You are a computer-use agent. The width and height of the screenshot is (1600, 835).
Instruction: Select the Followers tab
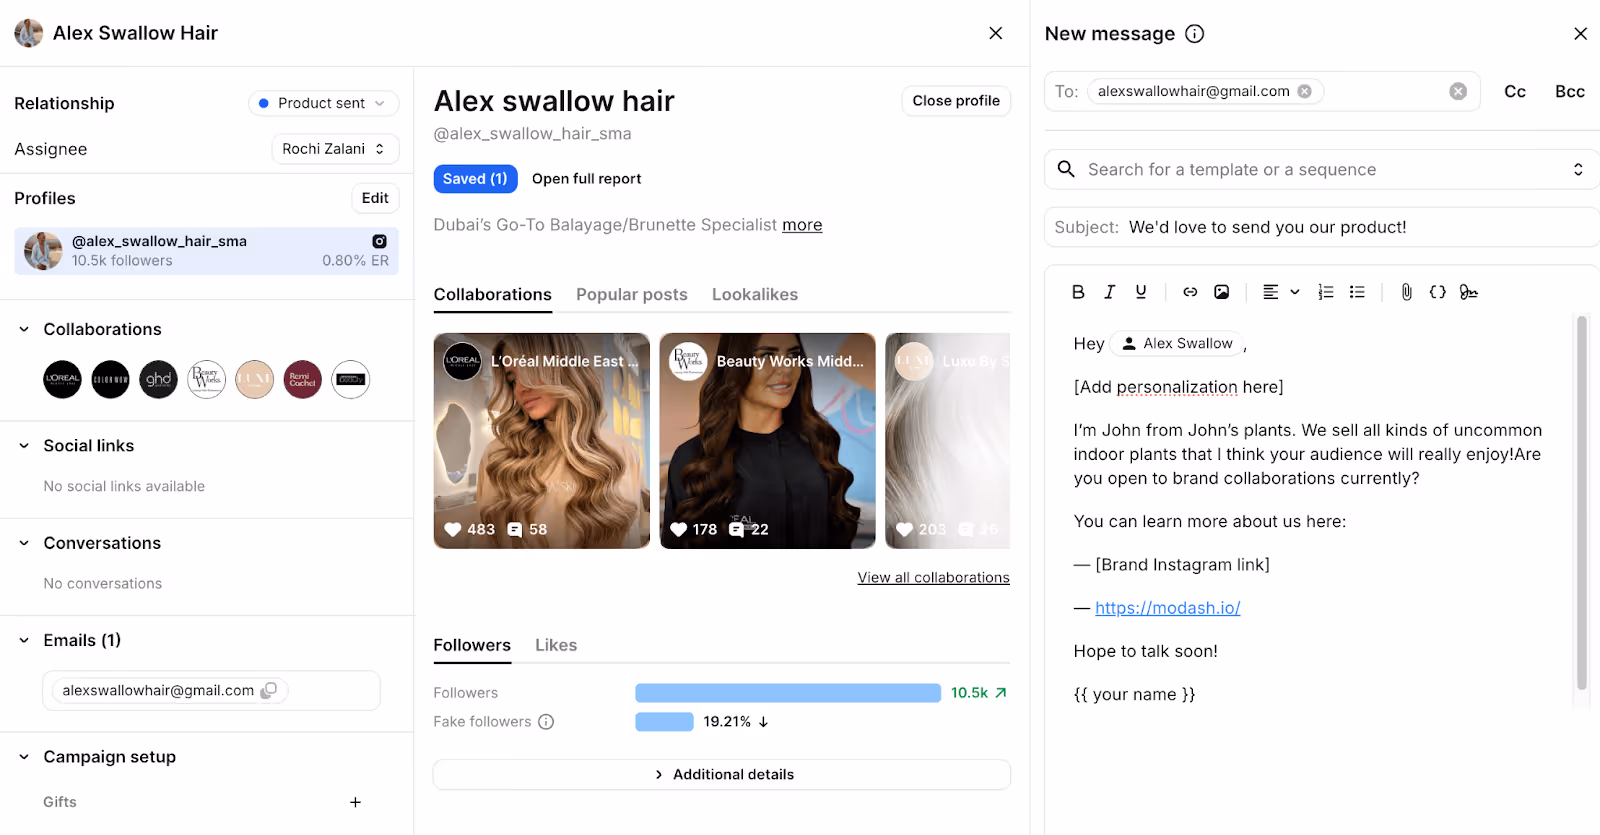(472, 646)
